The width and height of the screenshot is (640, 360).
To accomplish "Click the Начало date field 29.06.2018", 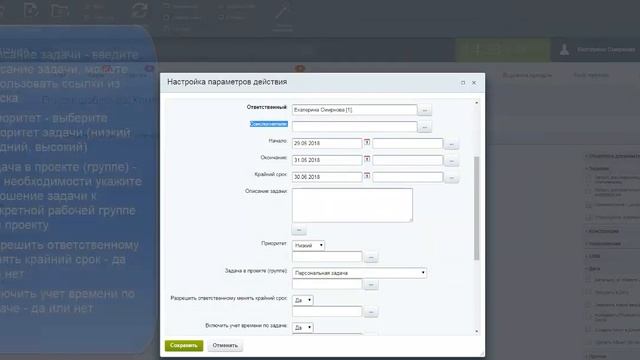I will pyautogui.click(x=327, y=143).
